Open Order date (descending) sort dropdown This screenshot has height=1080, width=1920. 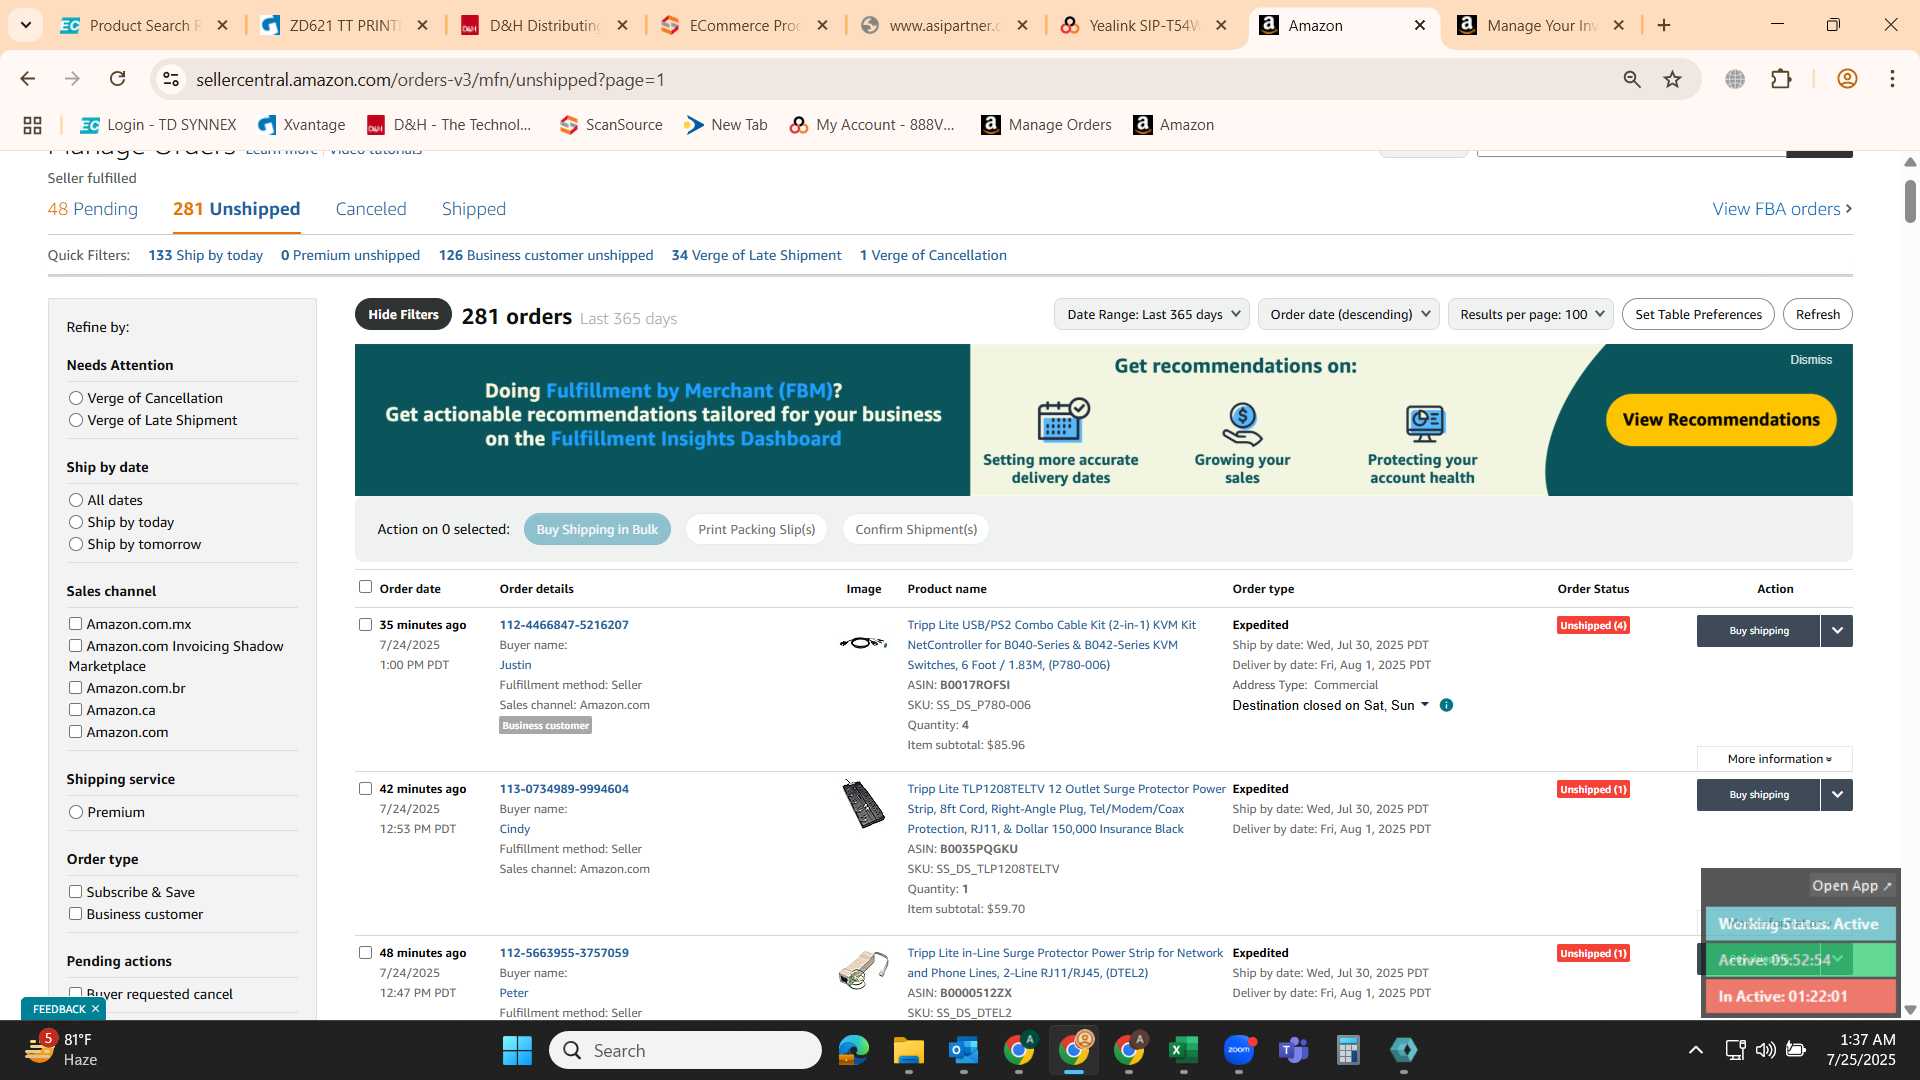[x=1349, y=314]
